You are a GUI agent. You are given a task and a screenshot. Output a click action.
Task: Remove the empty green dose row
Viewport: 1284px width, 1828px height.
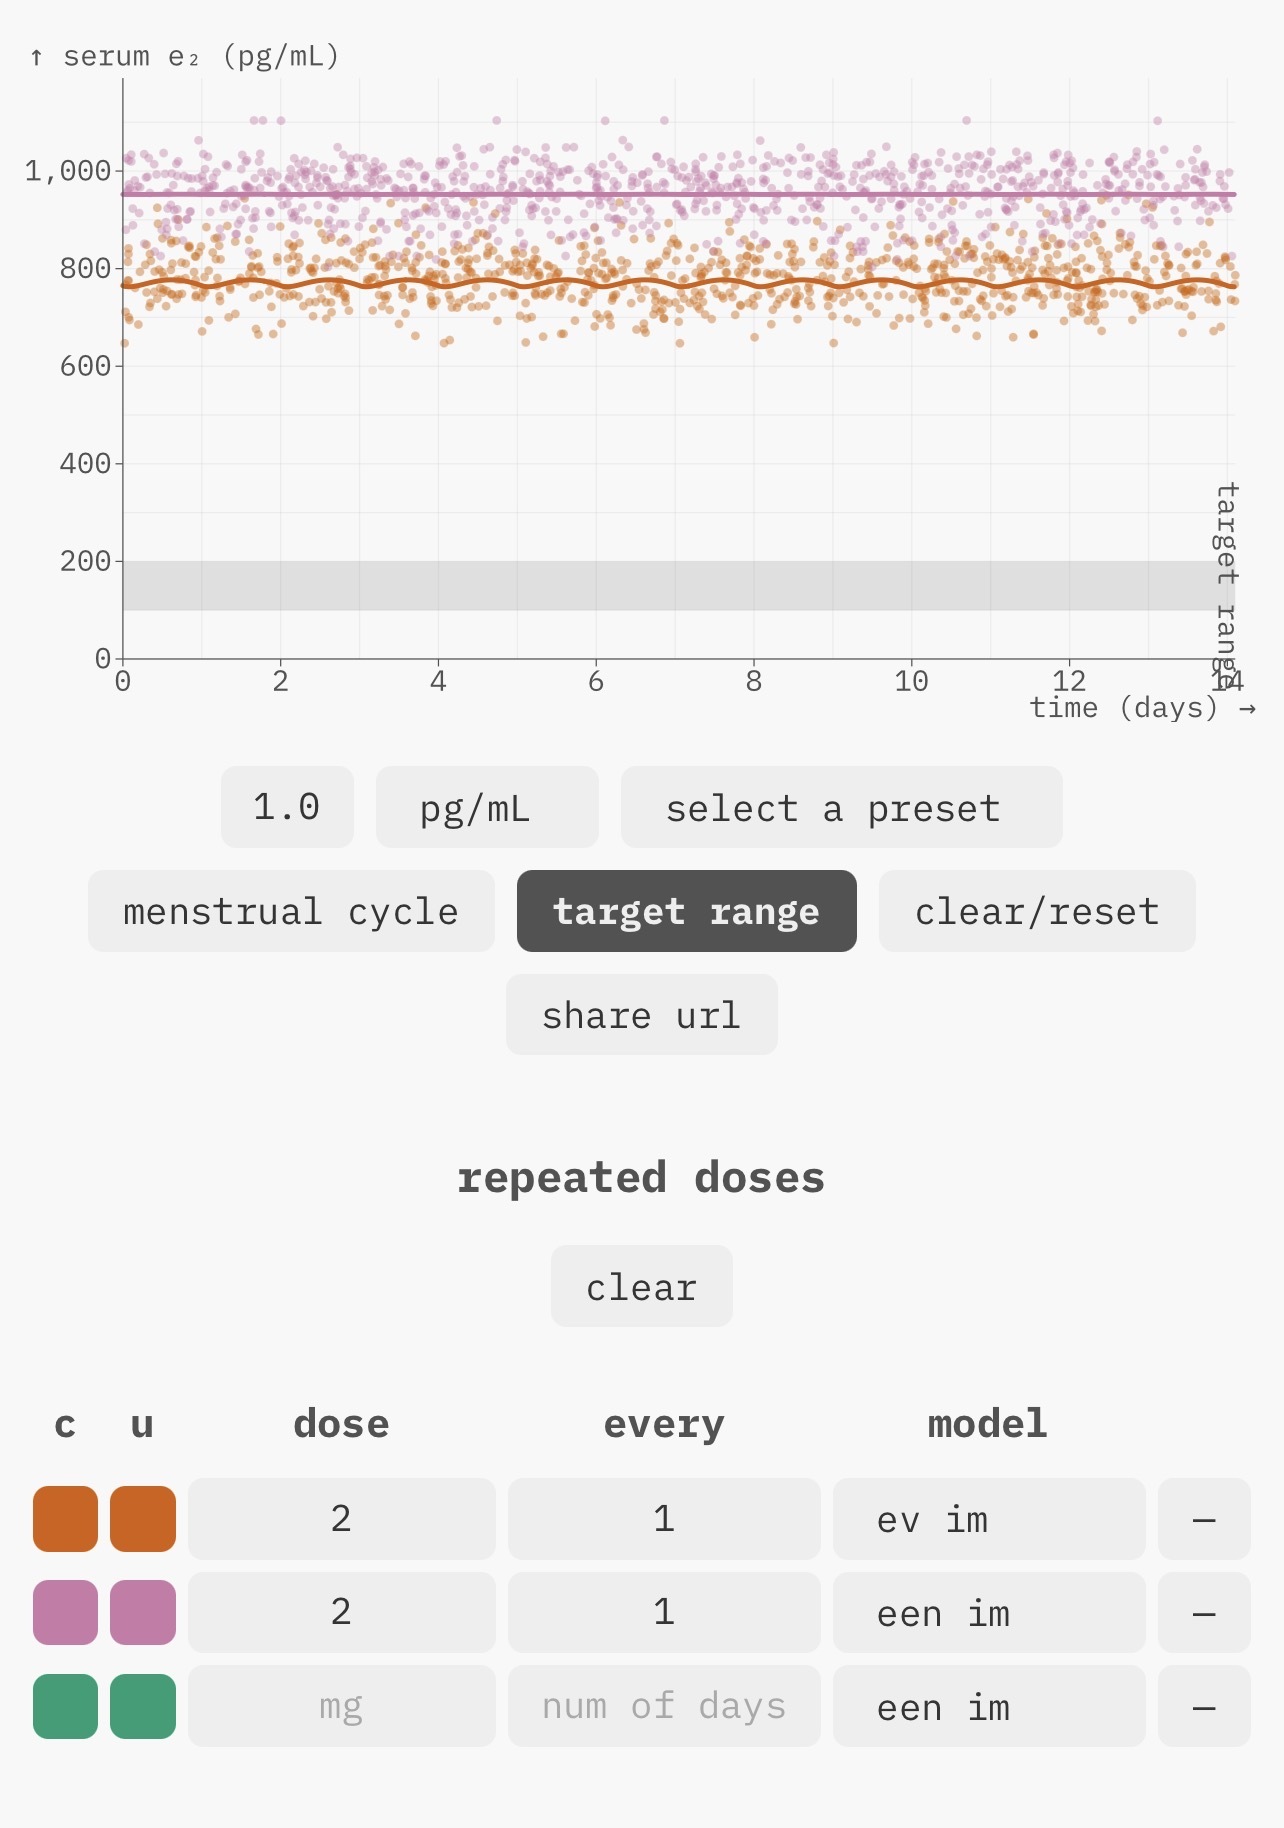(x=1203, y=1706)
